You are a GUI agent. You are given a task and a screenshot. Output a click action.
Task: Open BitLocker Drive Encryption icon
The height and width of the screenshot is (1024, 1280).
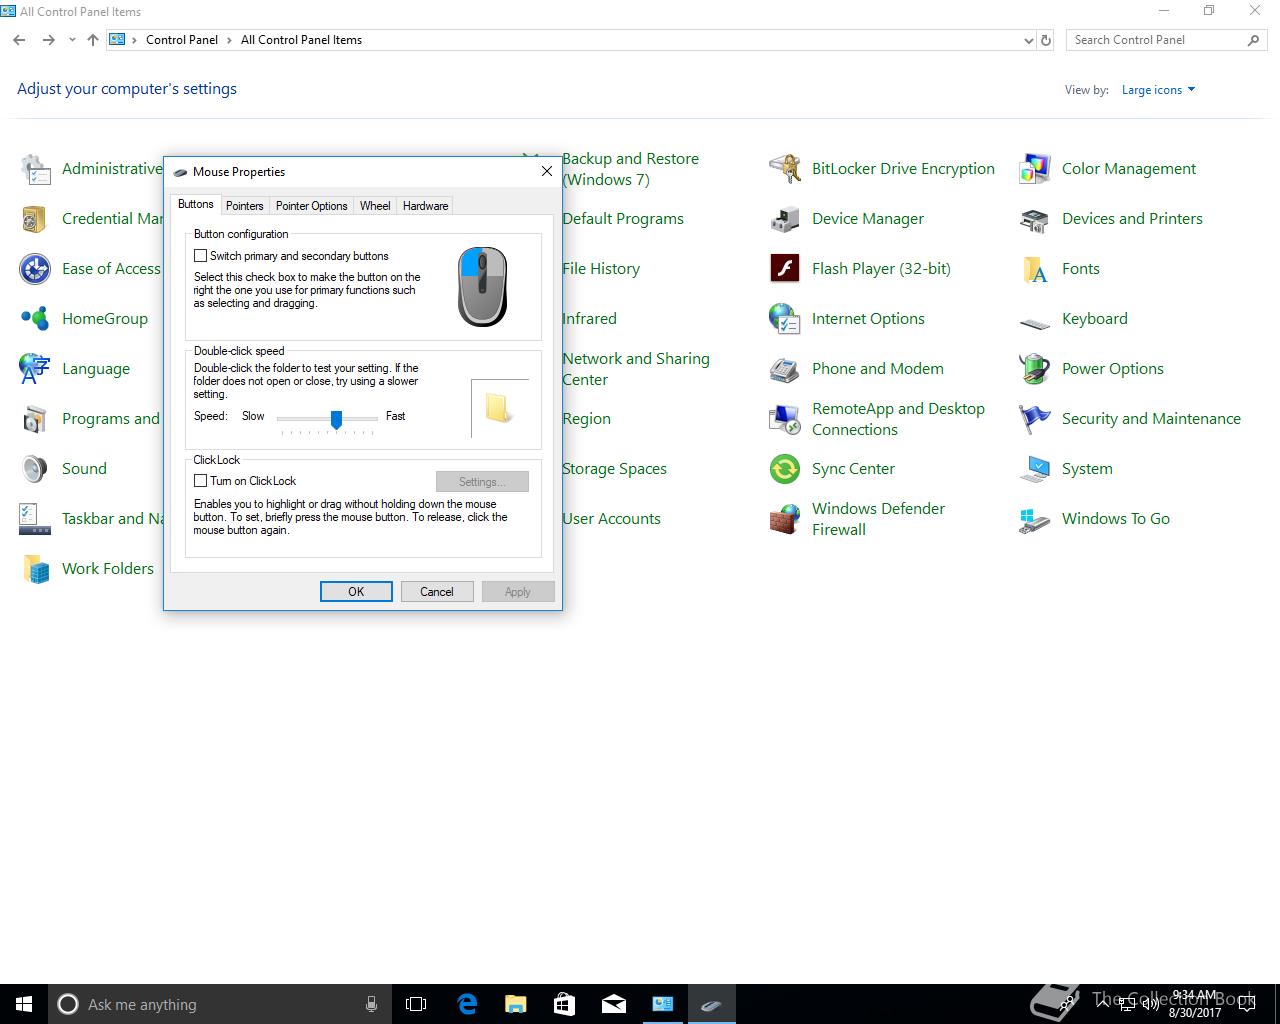click(785, 169)
